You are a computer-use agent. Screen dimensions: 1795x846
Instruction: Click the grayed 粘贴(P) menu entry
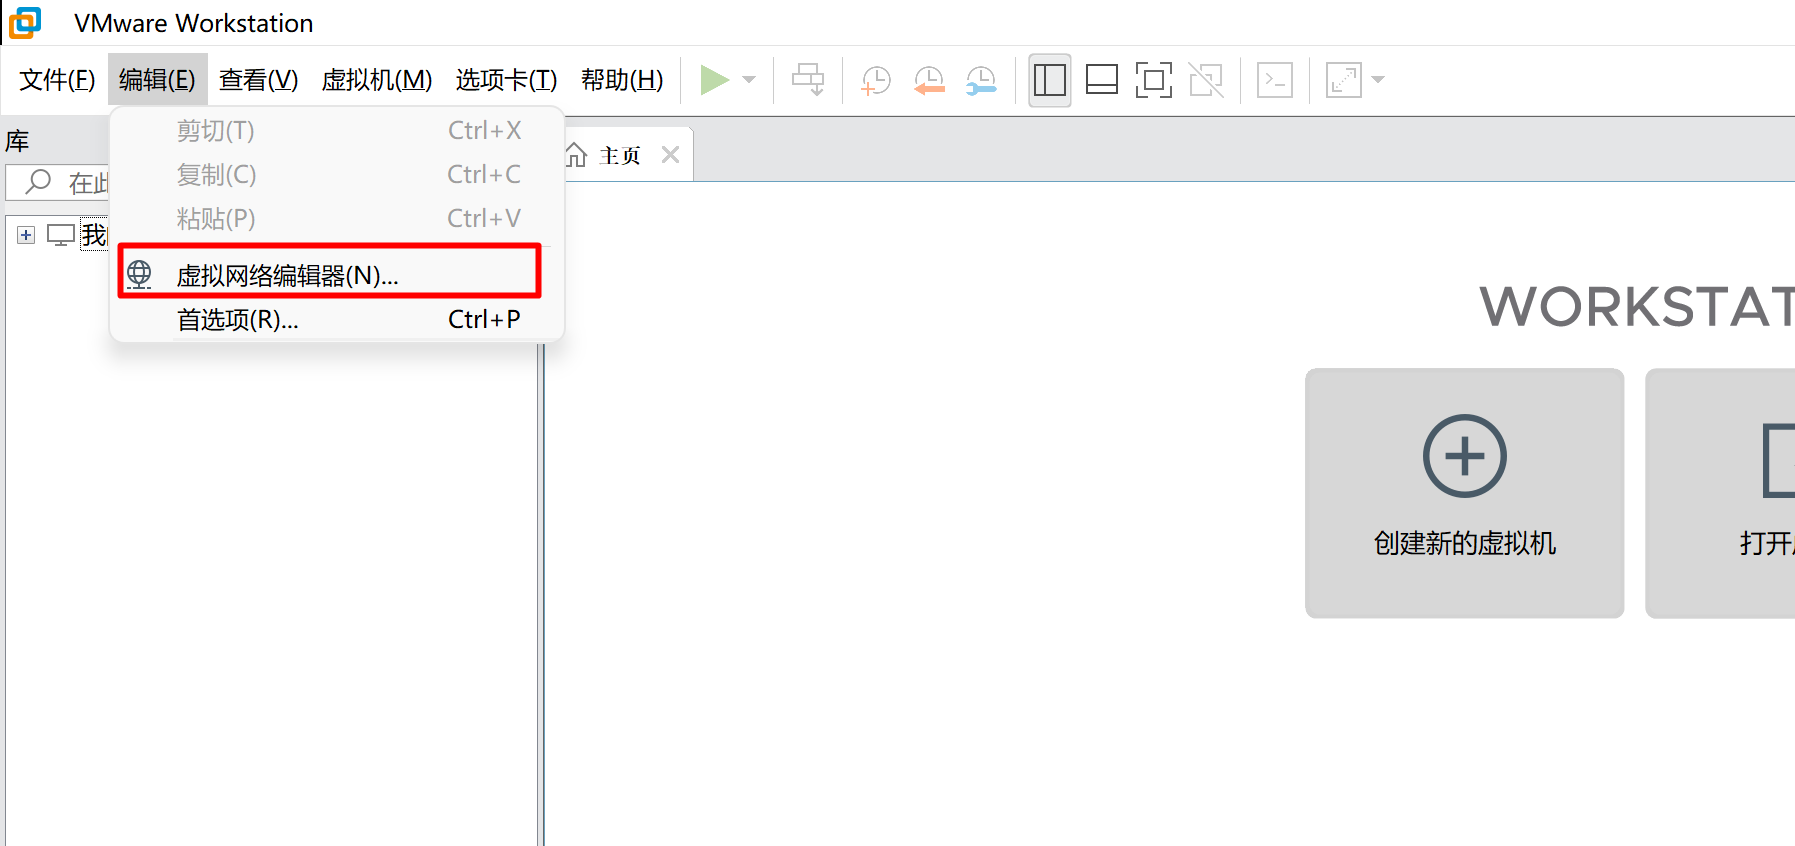(337, 219)
